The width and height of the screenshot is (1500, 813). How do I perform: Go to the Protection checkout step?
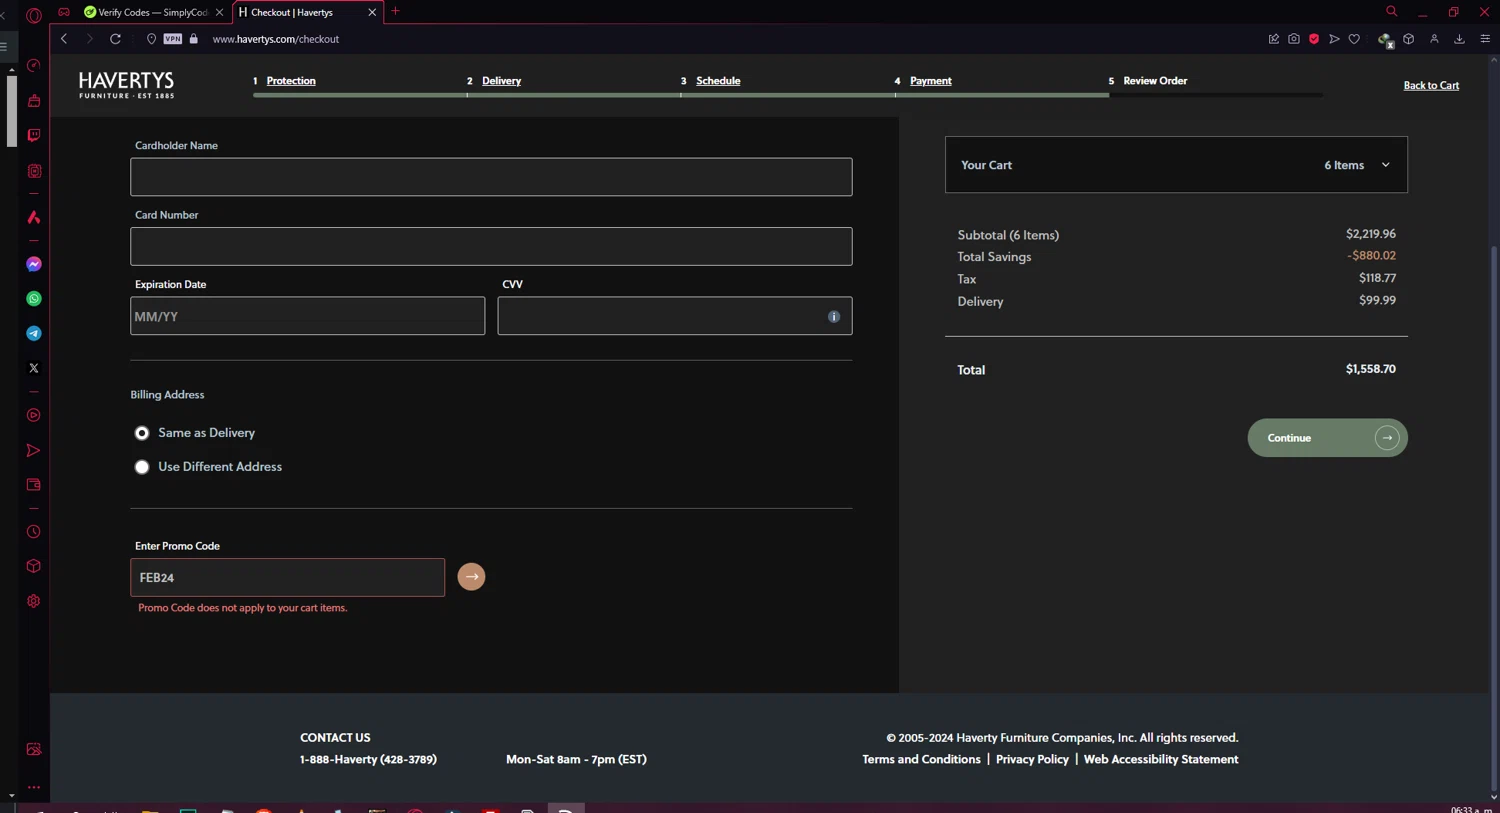point(291,81)
